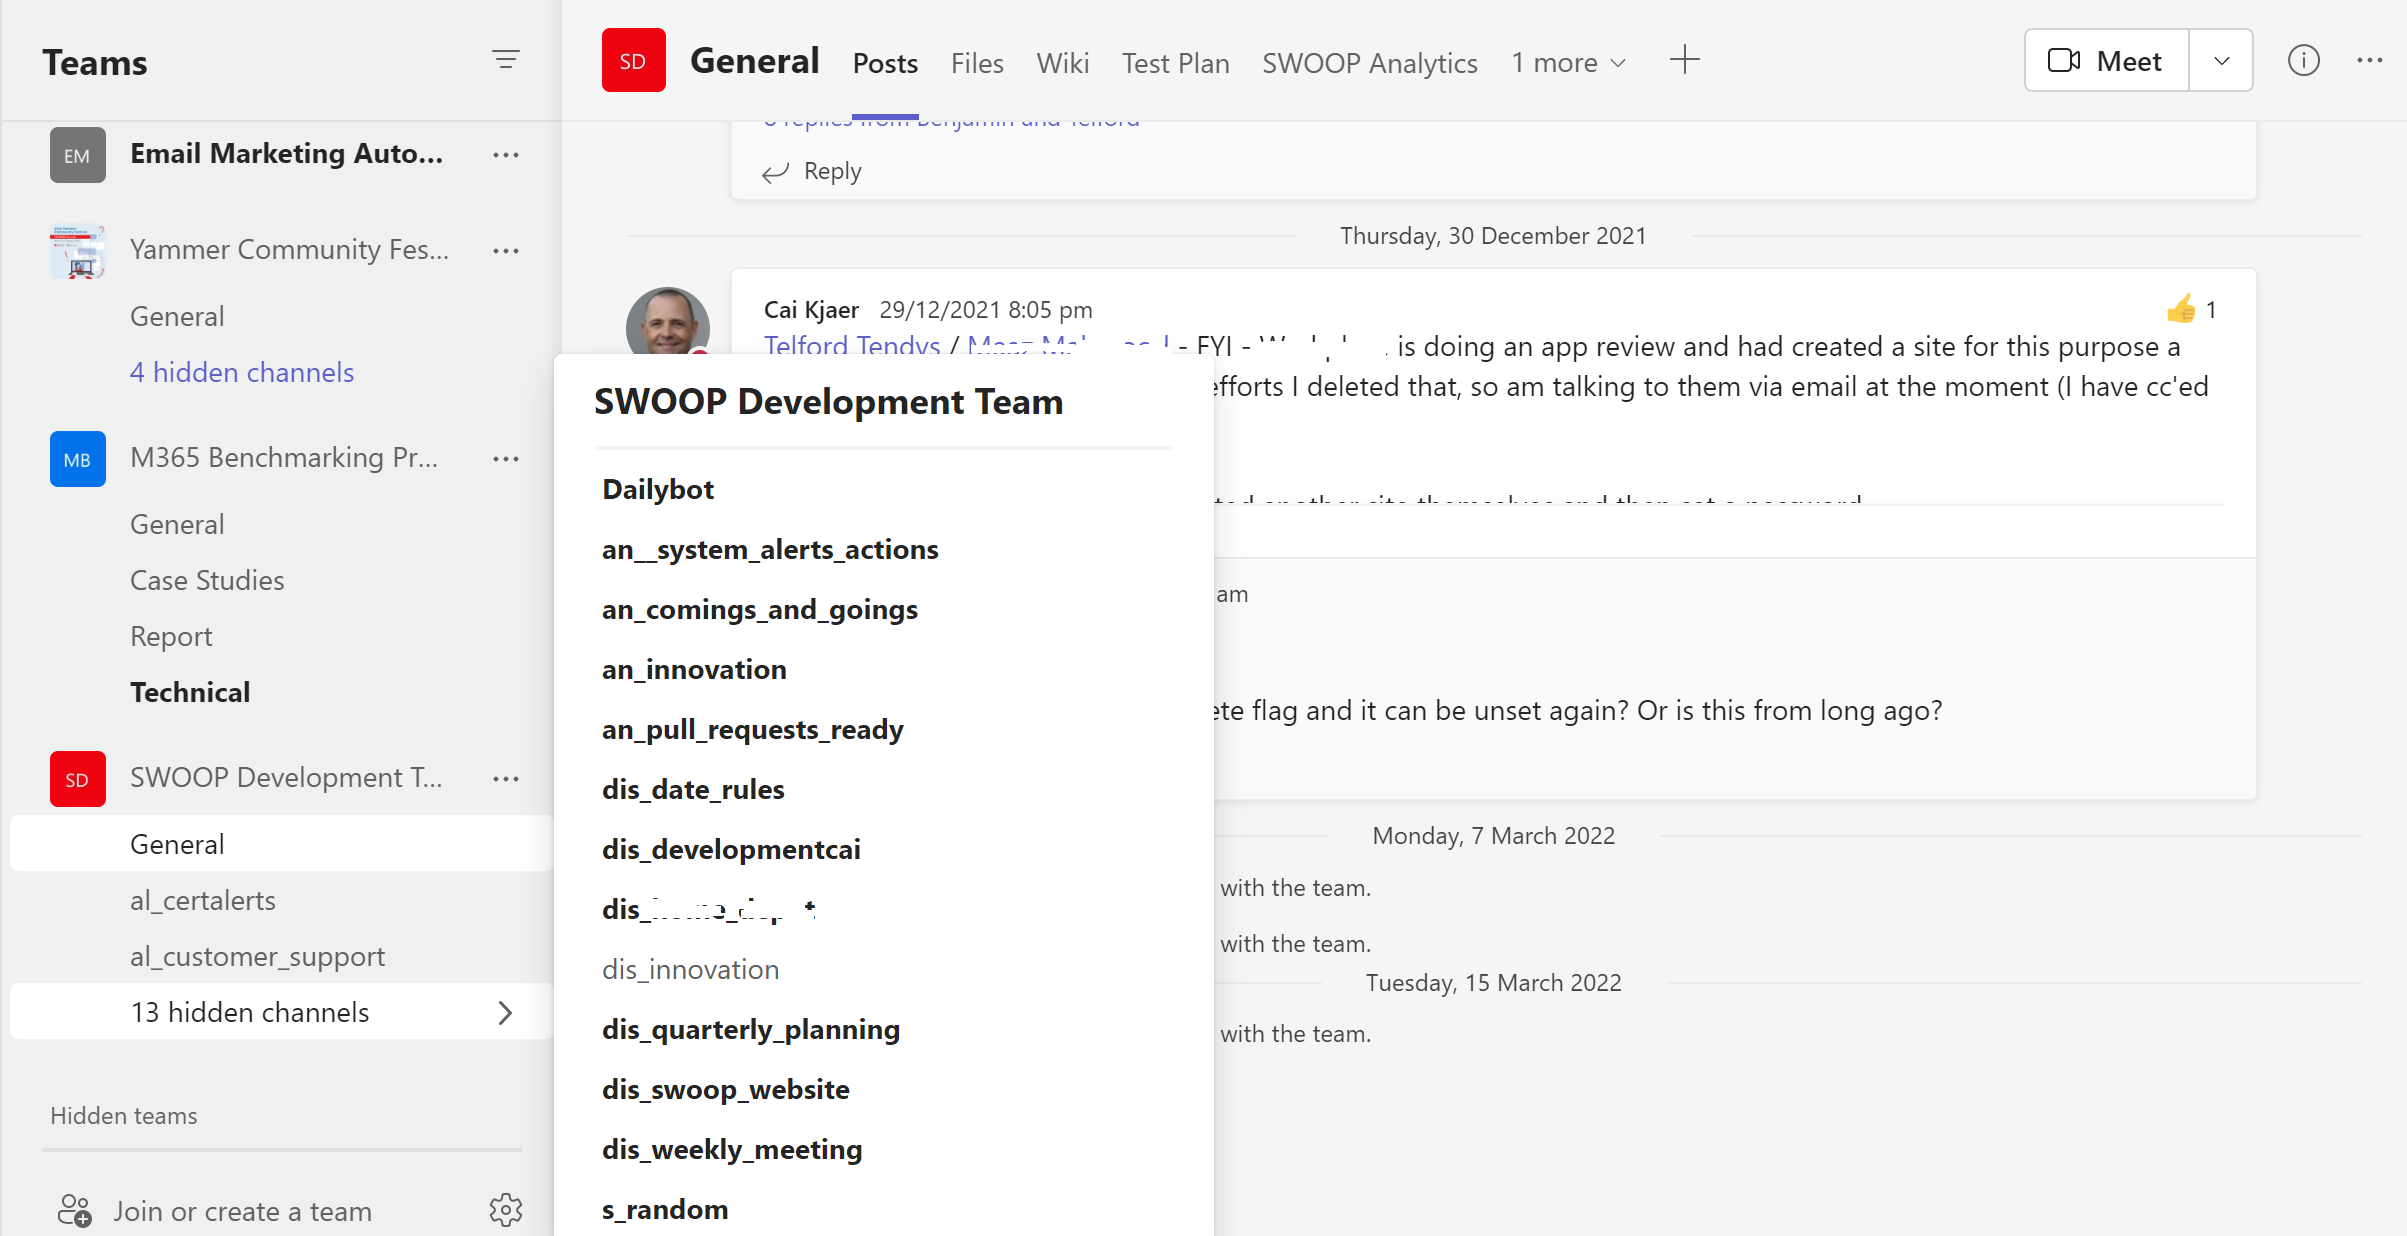Click Reply under the thread

[832, 172]
